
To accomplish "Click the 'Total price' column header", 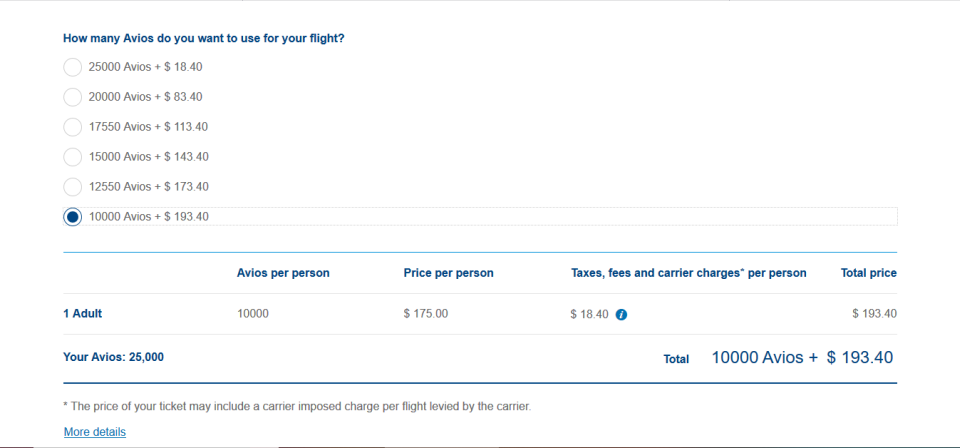I will point(869,273).
